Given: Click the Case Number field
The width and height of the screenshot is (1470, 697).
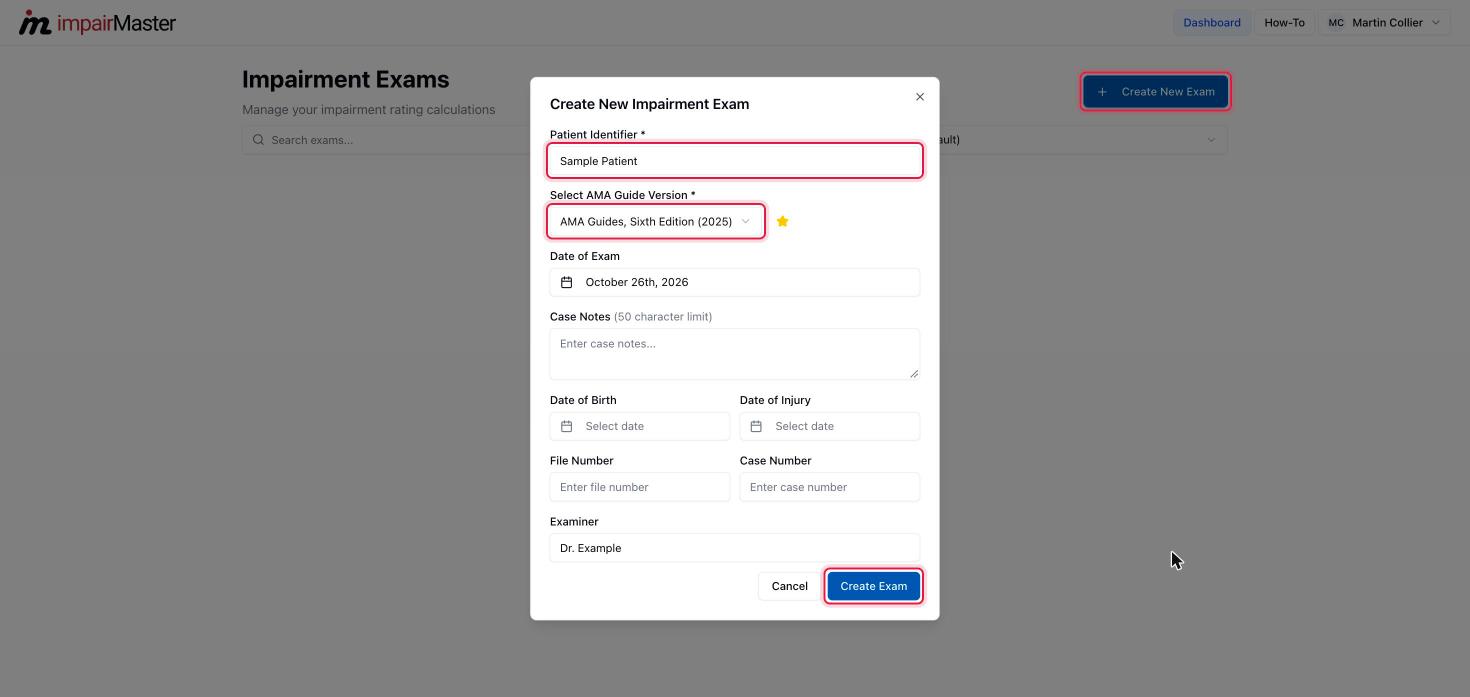Looking at the screenshot, I should tap(830, 487).
